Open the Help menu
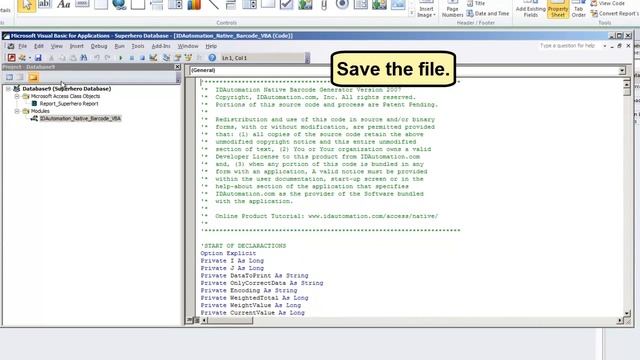The image size is (640, 360). tap(211, 46)
